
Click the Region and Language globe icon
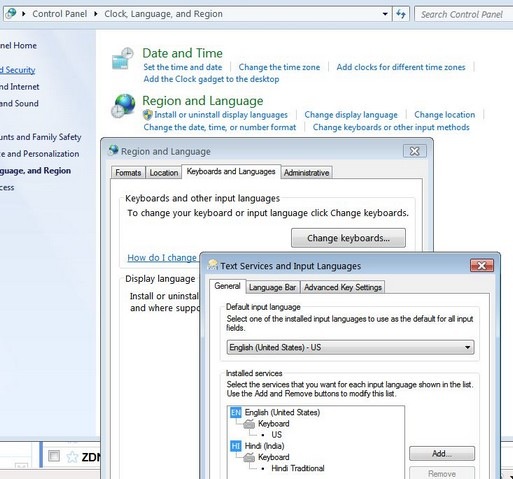coord(123,106)
